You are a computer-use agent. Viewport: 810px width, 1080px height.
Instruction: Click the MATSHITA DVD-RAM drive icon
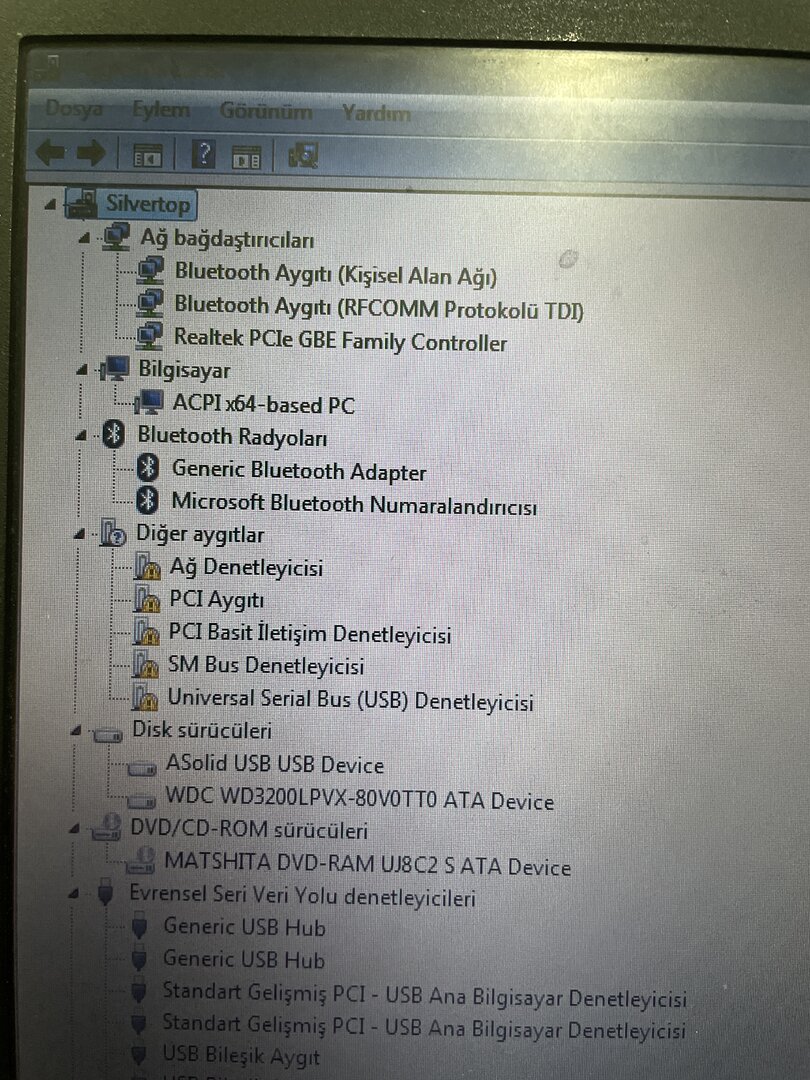[x=141, y=861]
